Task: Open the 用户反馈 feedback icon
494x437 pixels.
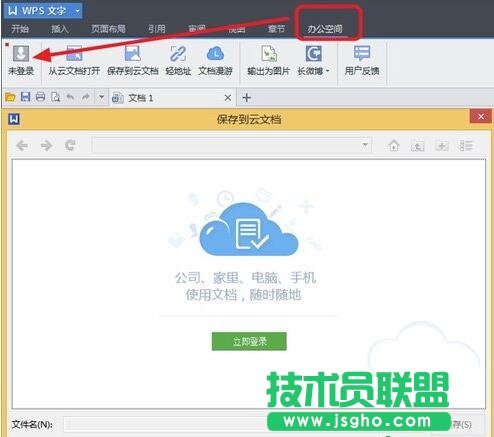Action: point(362,53)
